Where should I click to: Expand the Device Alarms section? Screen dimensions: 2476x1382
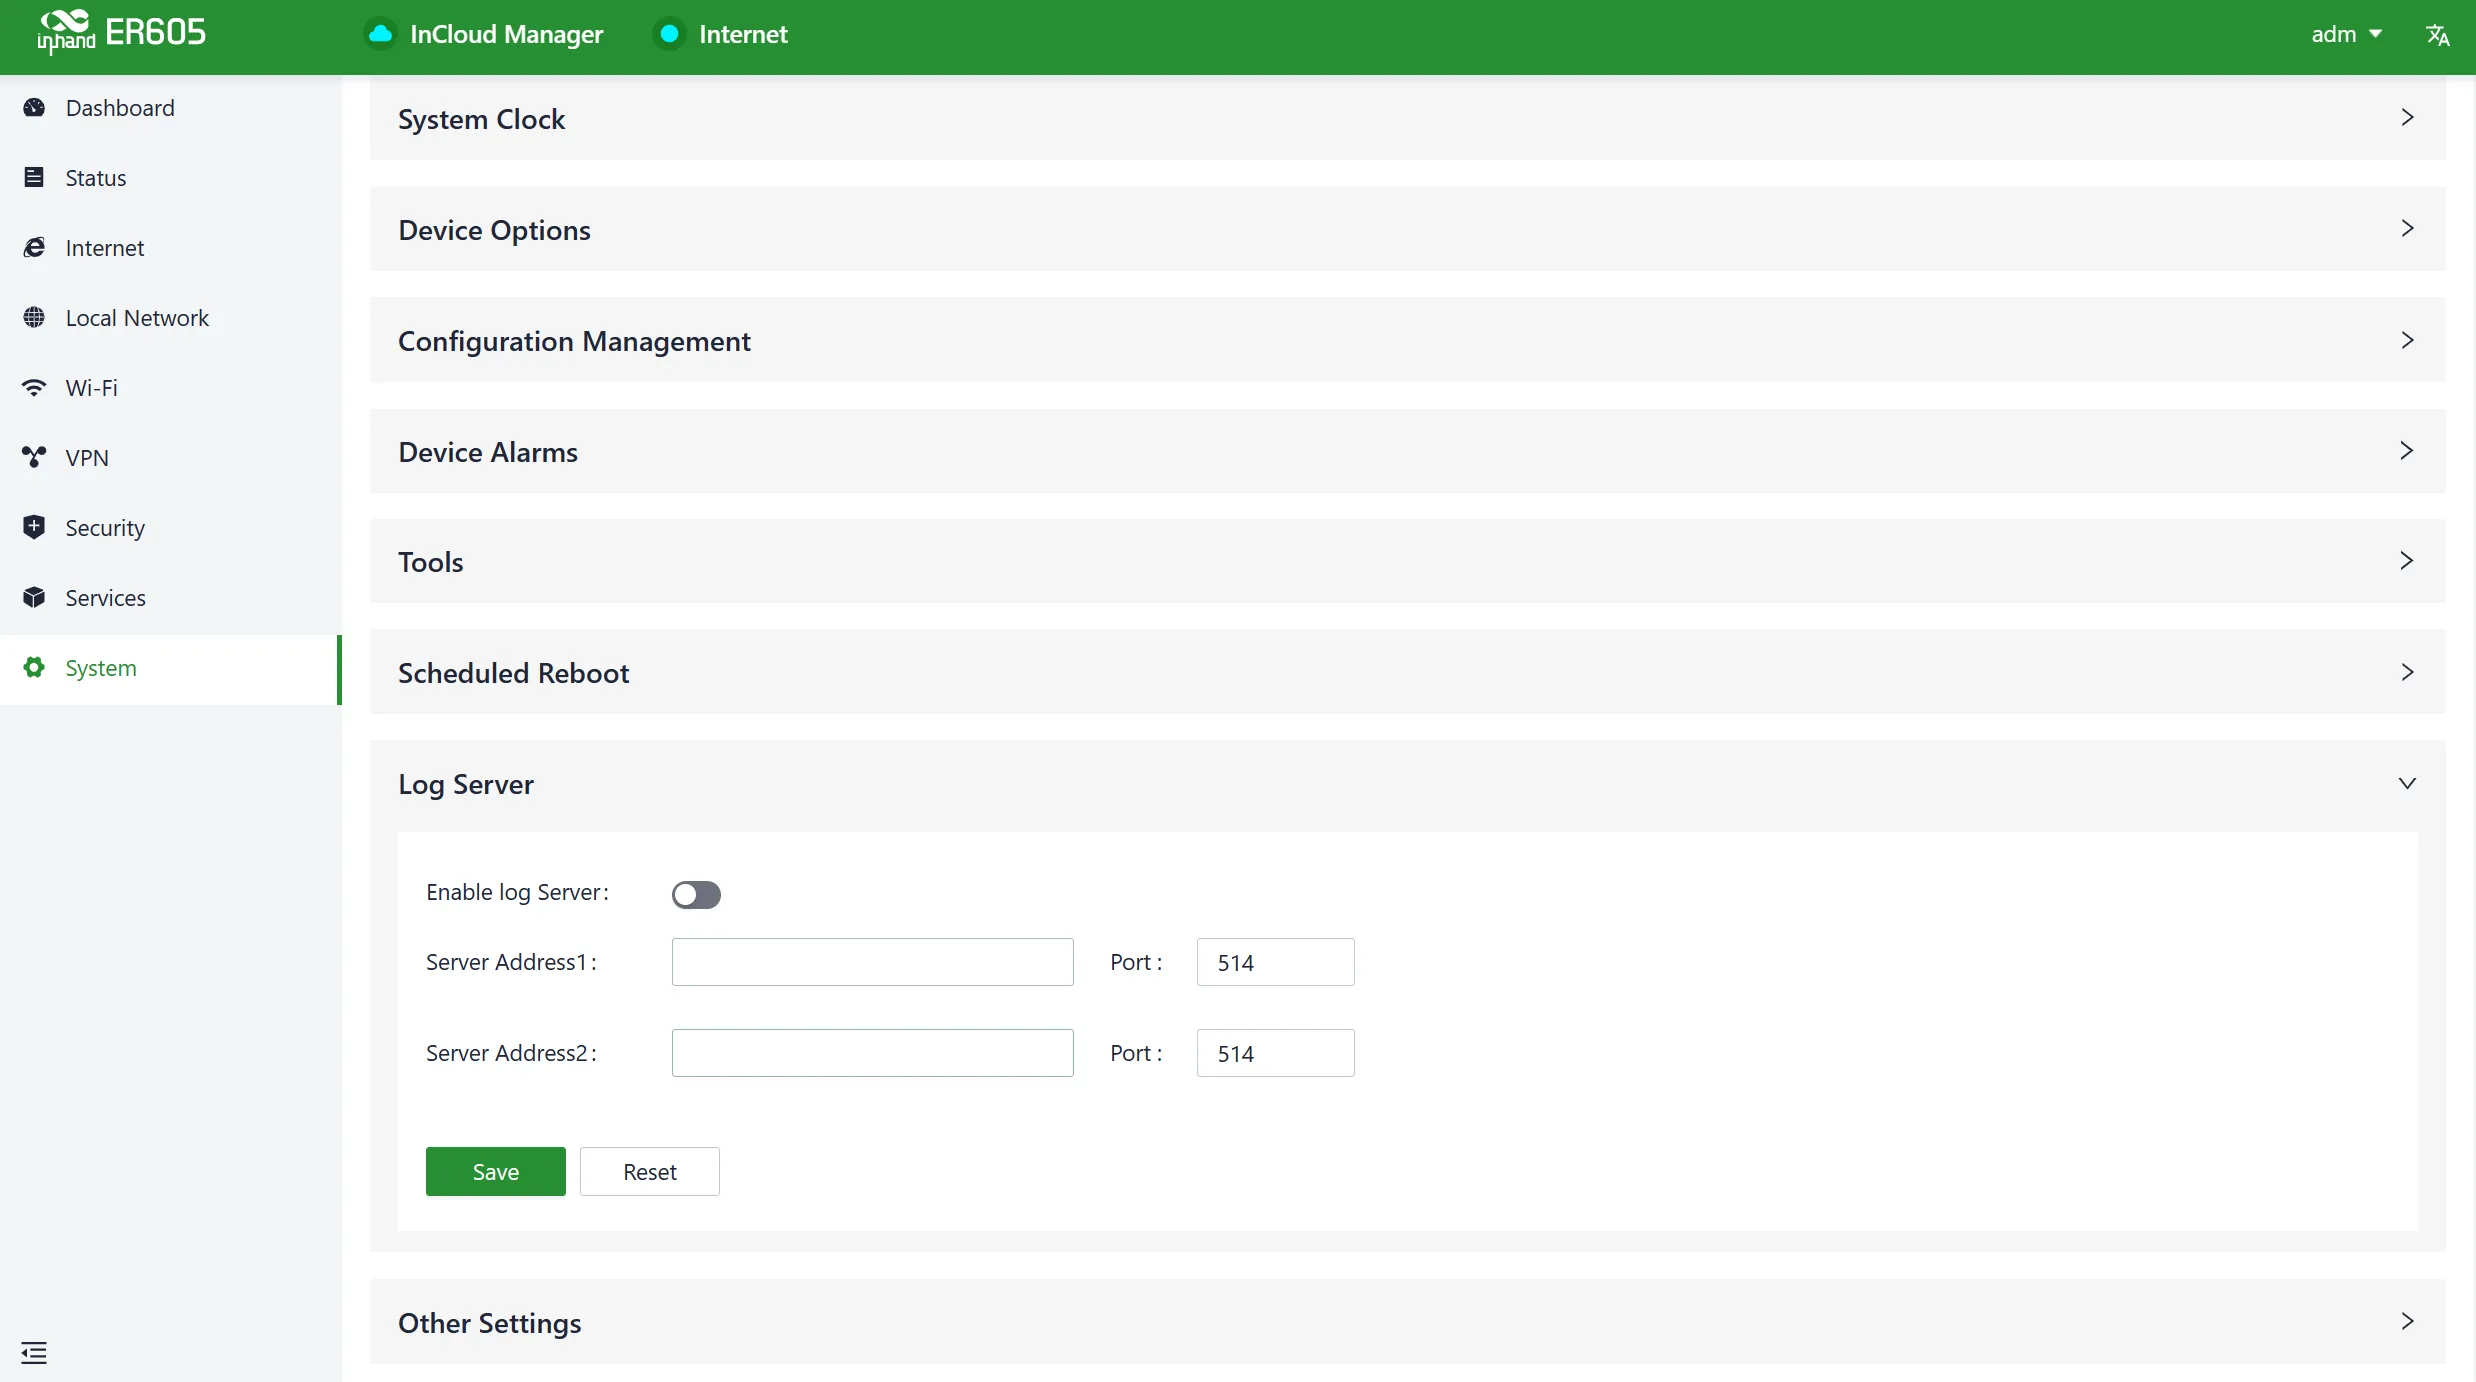coord(1407,451)
